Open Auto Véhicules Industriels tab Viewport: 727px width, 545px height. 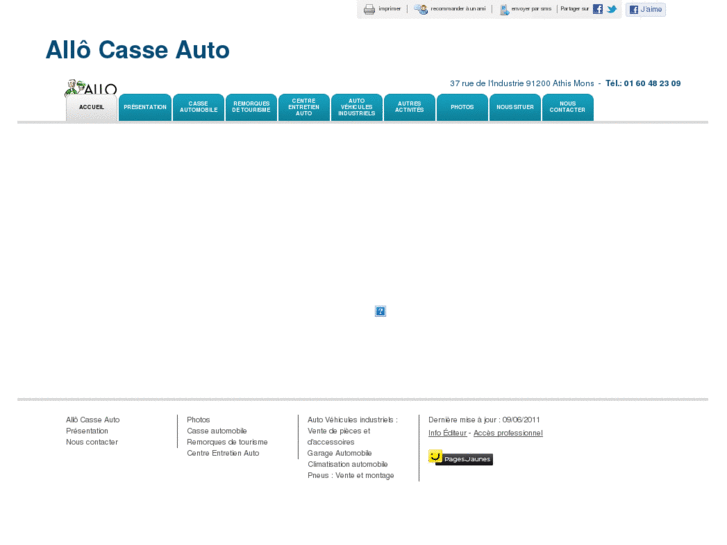357,108
